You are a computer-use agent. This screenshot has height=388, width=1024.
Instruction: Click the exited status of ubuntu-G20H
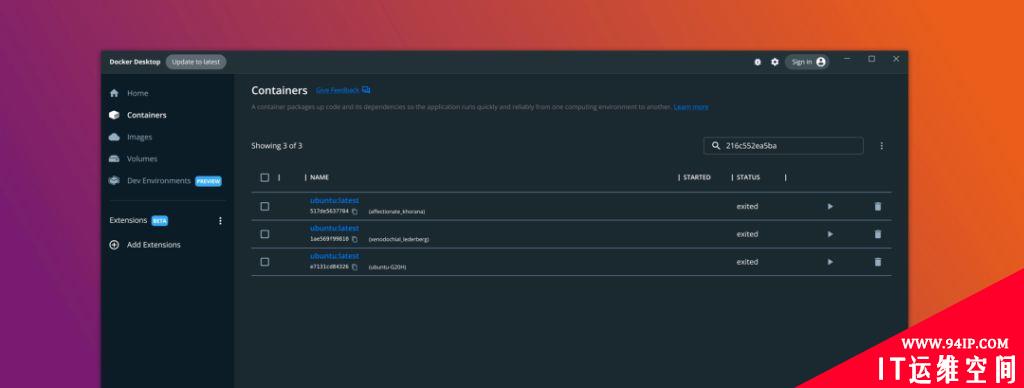pos(747,262)
